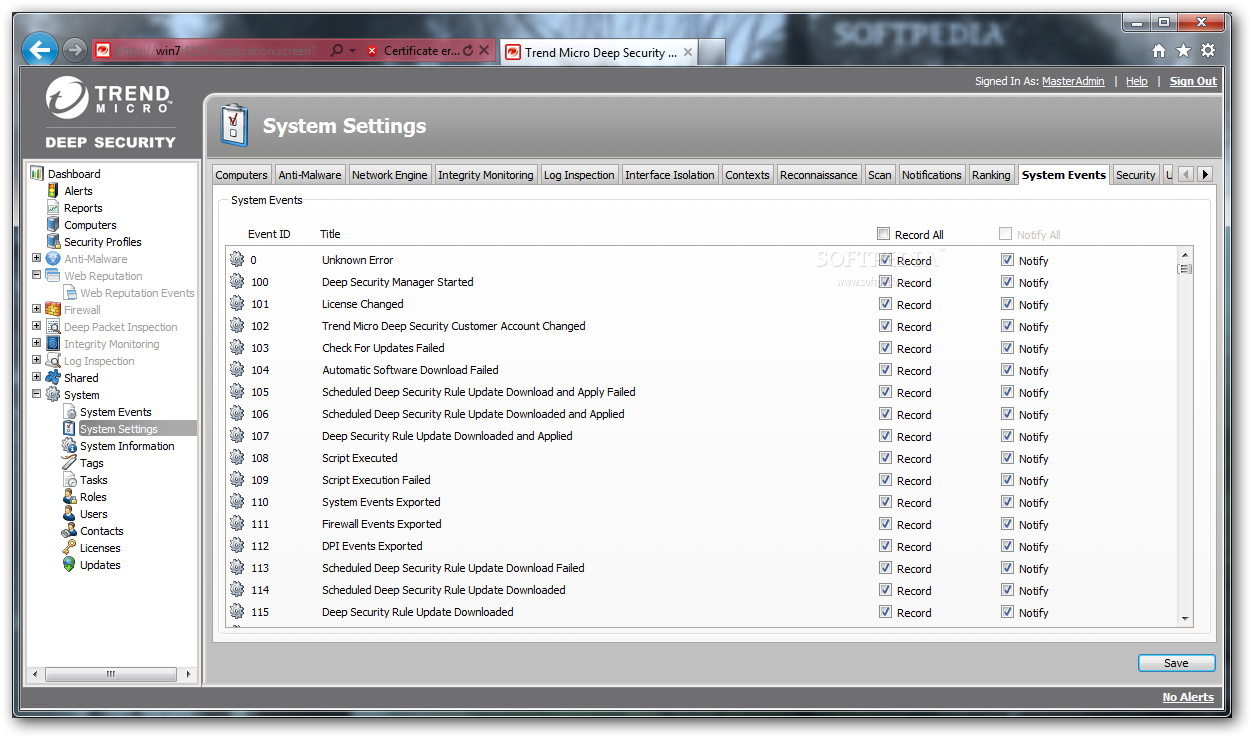The height and width of the screenshot is (738, 1252).
Task: Expand the Shared tree node
Action: [x=37, y=377]
